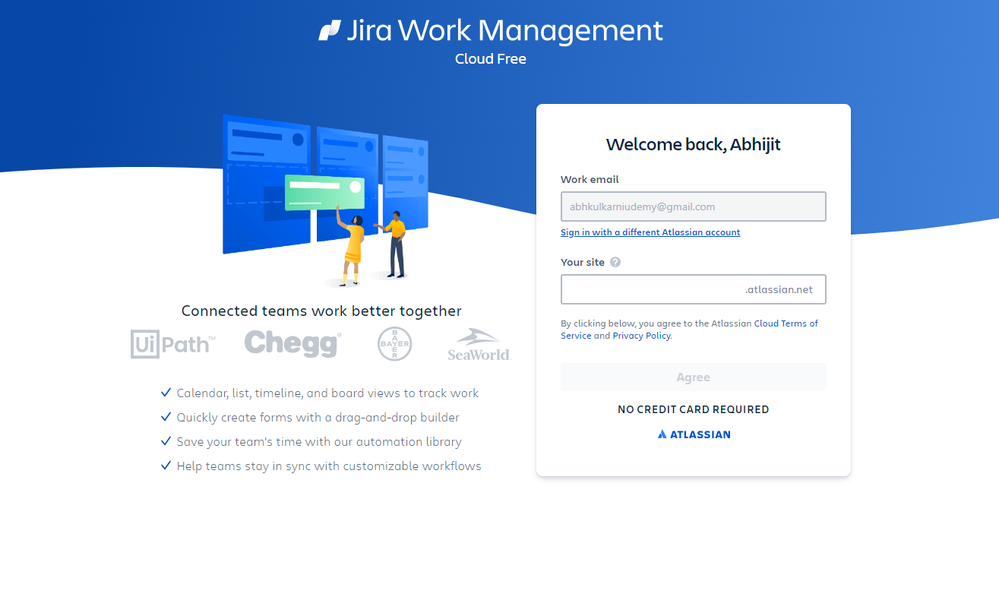This screenshot has height=609, width=999.
Task: Click the team boards illustration
Action: click(325, 199)
